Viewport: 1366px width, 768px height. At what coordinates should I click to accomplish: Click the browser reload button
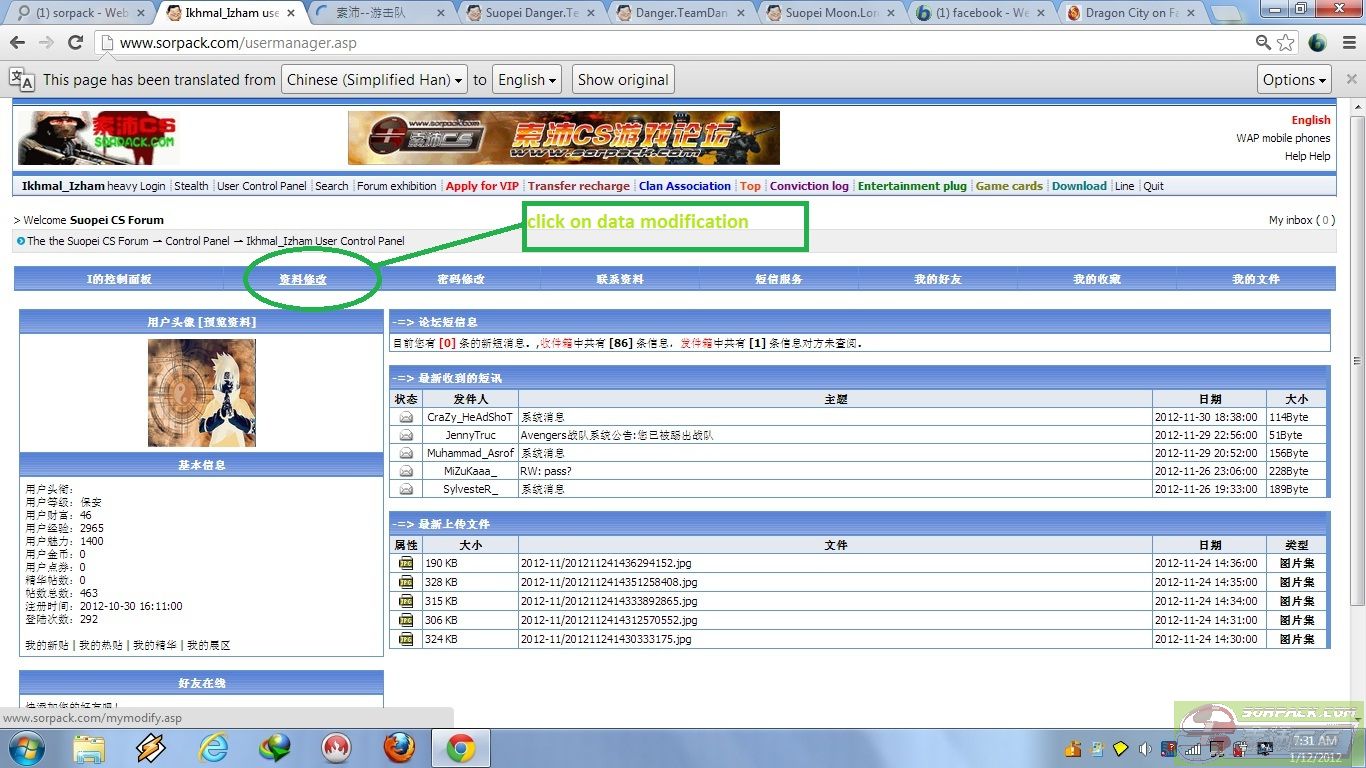pyautogui.click(x=75, y=43)
